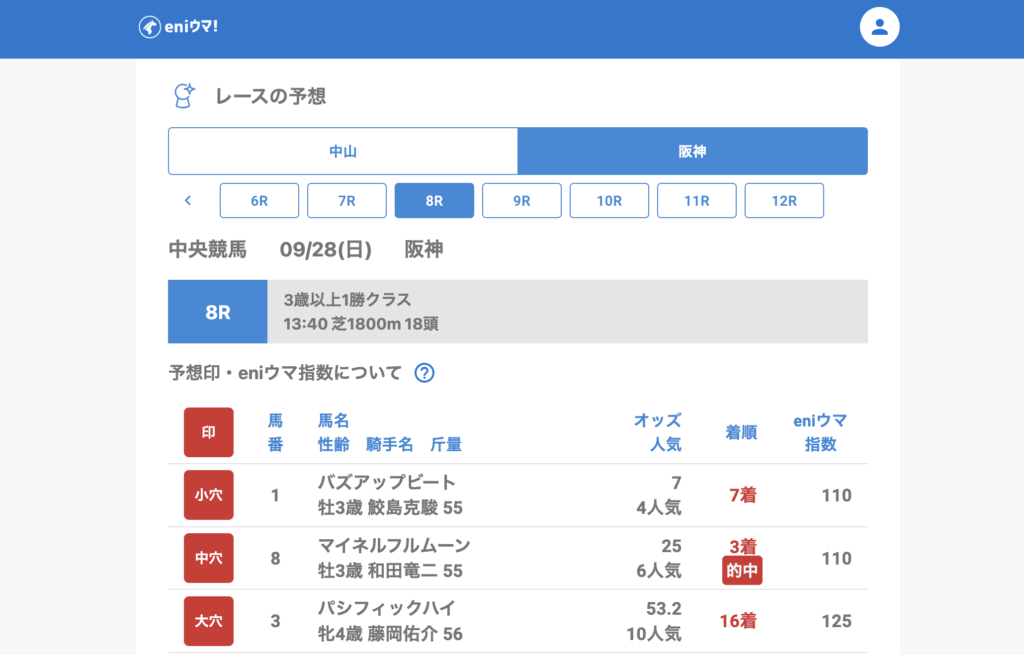The height and width of the screenshot is (655, 1024).
Task: Select the 6R race button
Action: click(x=259, y=200)
